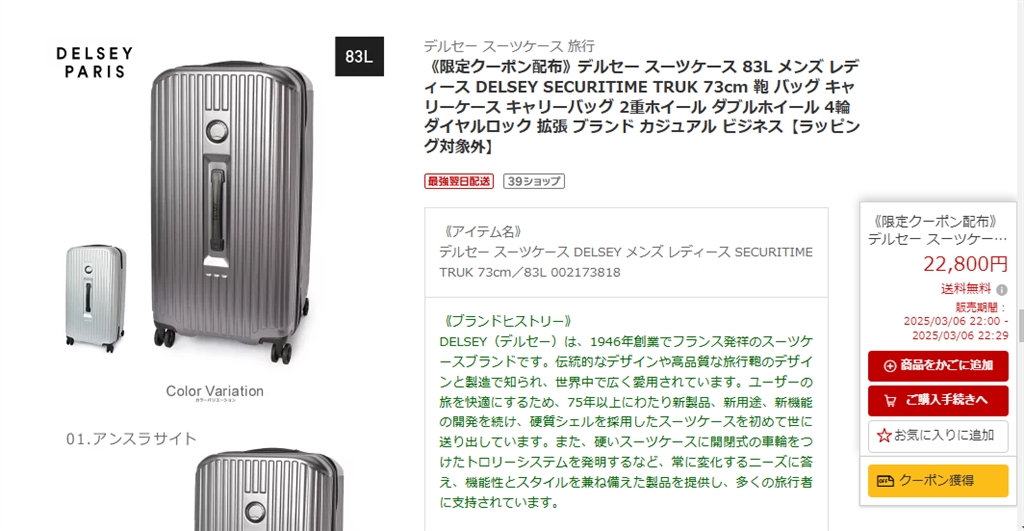
Task: Click the 83L capacity badge
Action: tap(359, 56)
